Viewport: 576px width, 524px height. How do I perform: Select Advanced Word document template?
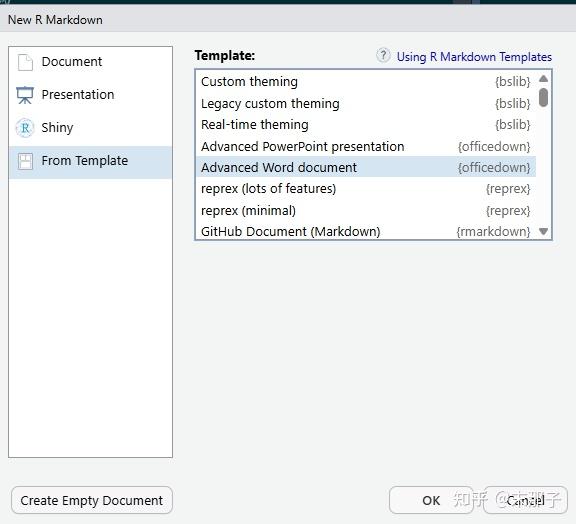tap(366, 167)
